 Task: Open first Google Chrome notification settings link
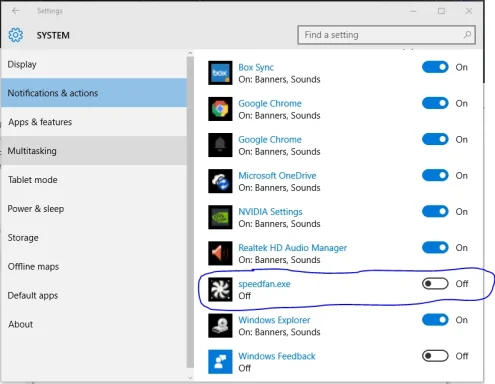270,104
